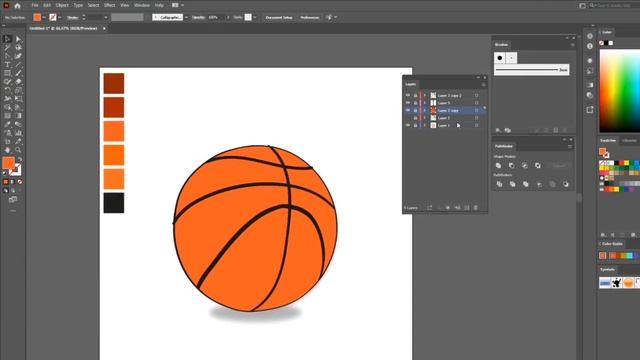Click Divide in Pathfinder panel
Screen dimensions: 640x360
click(499, 184)
